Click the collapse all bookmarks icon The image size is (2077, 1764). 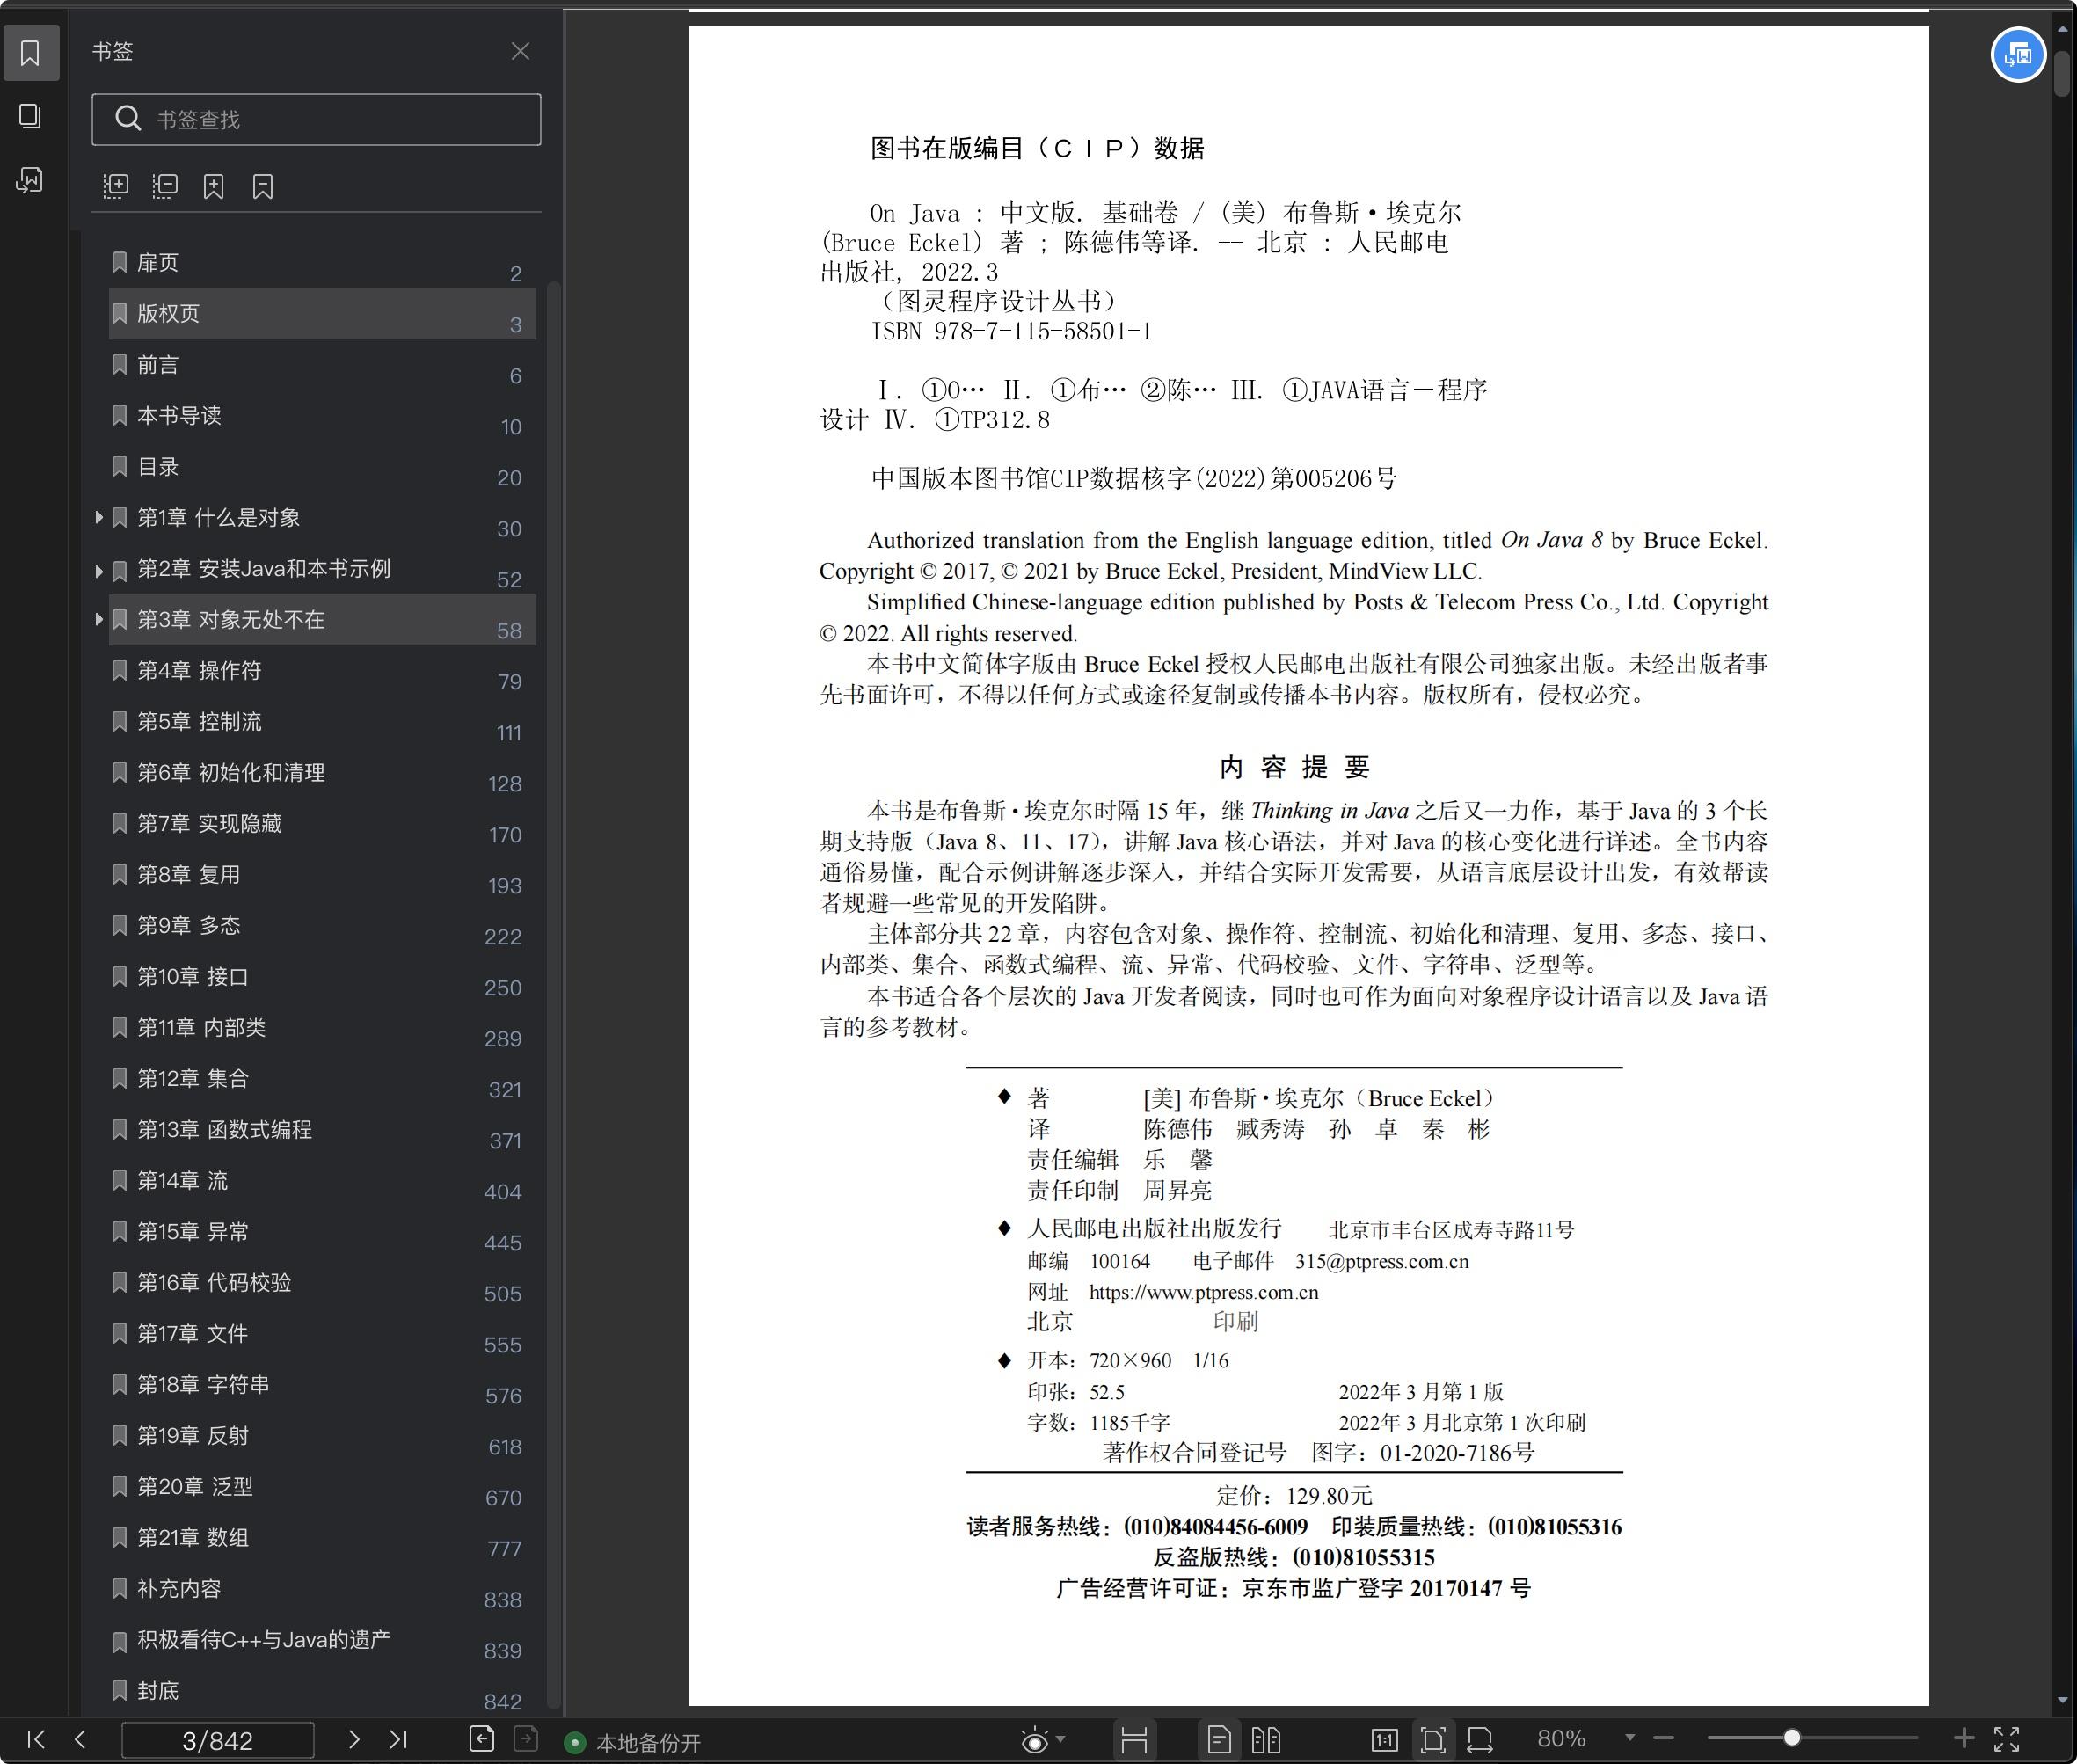coord(165,186)
